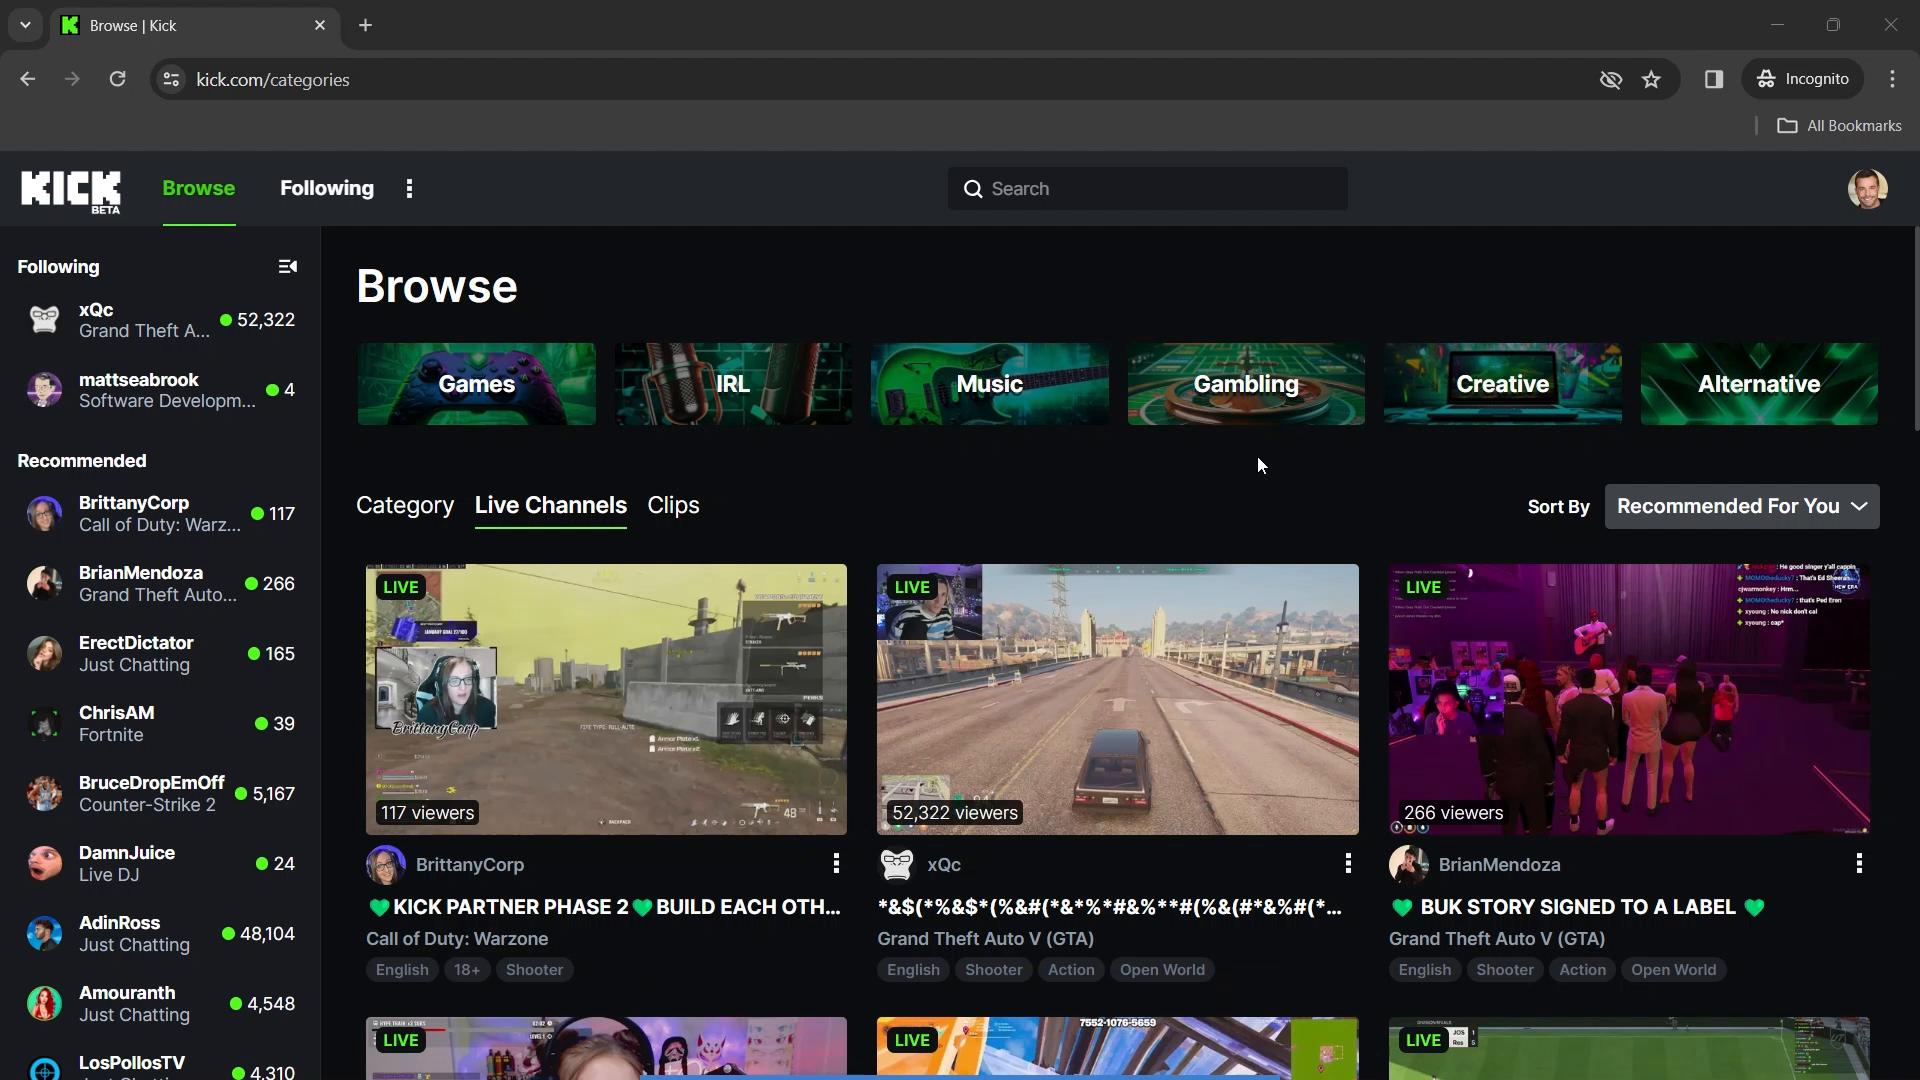Click the incognito mode icon in address bar
Viewport: 1920px width, 1080px height.
(x=1610, y=79)
